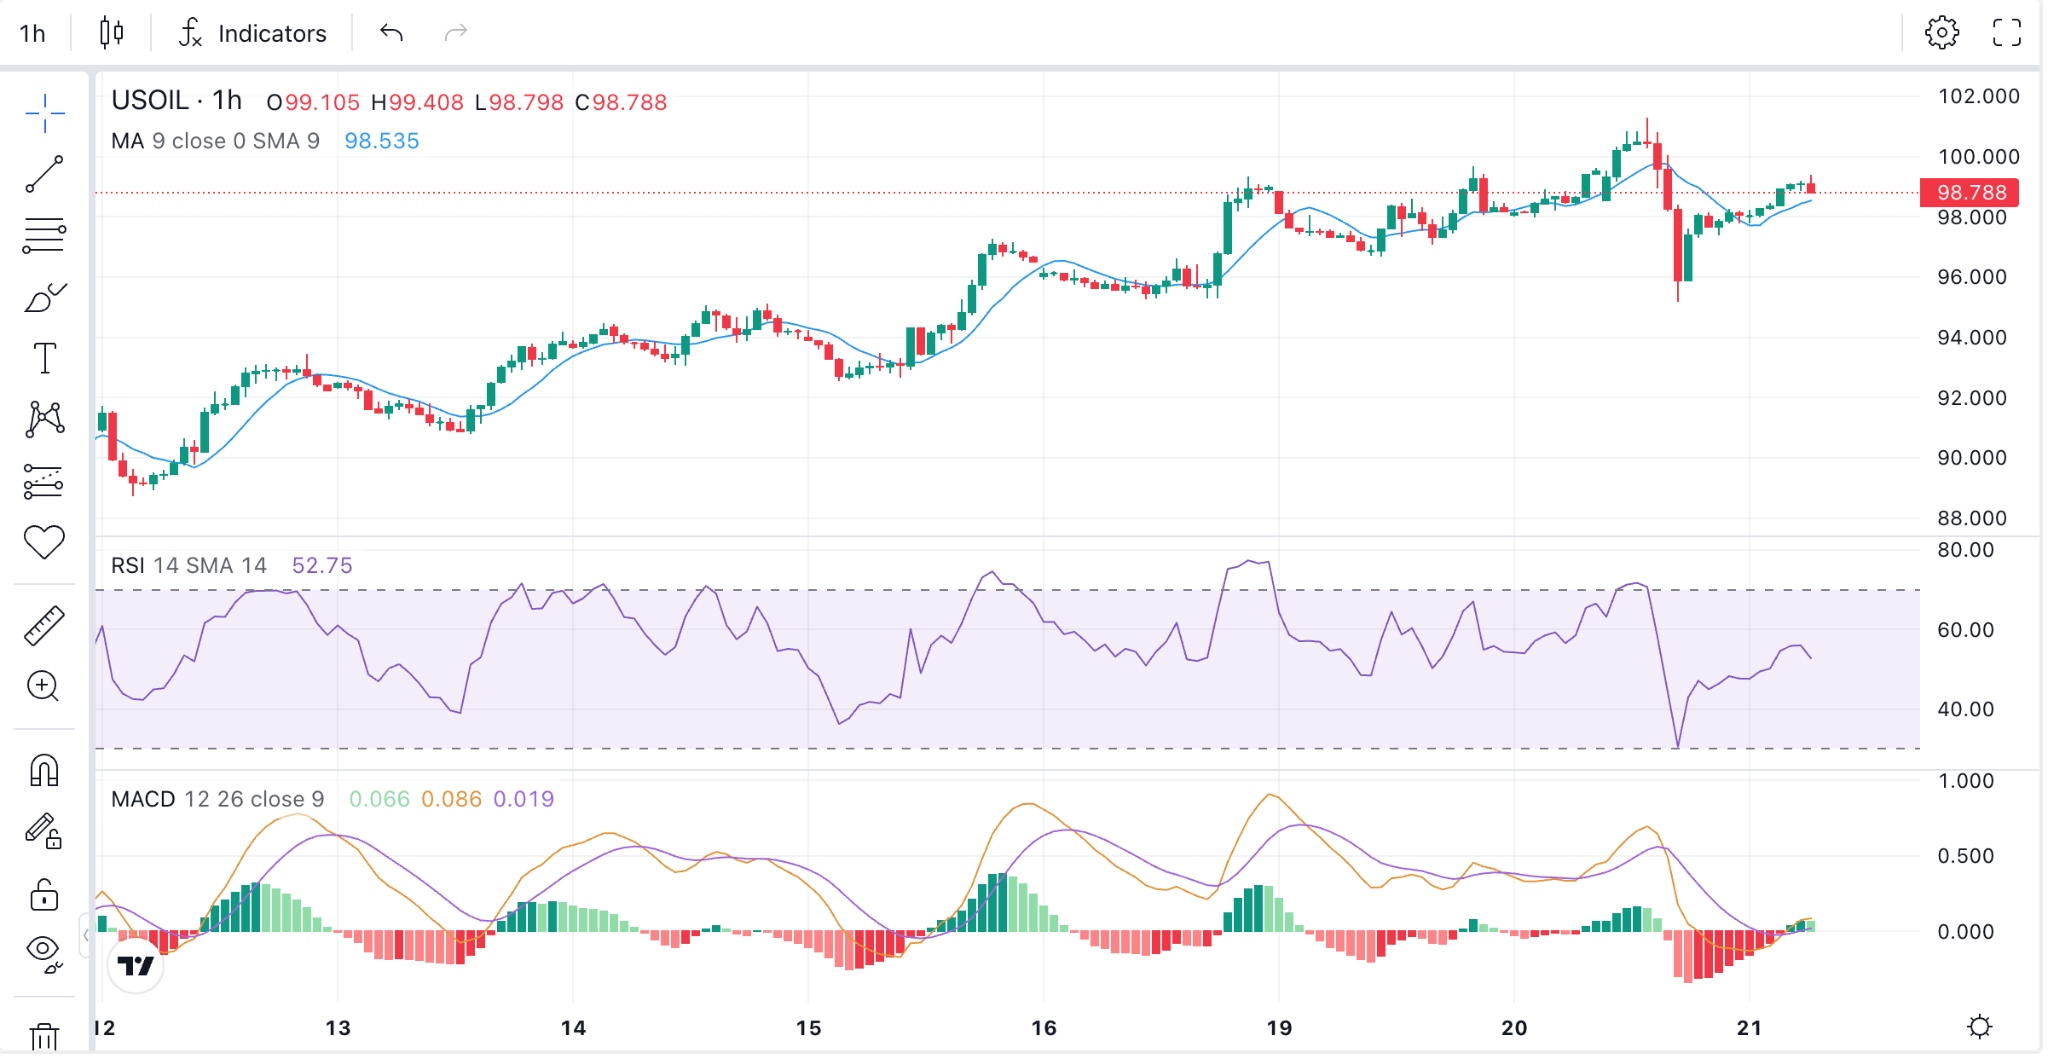Hide all drawings with eye icon
This screenshot has height=1061, width=2048.
45,953
